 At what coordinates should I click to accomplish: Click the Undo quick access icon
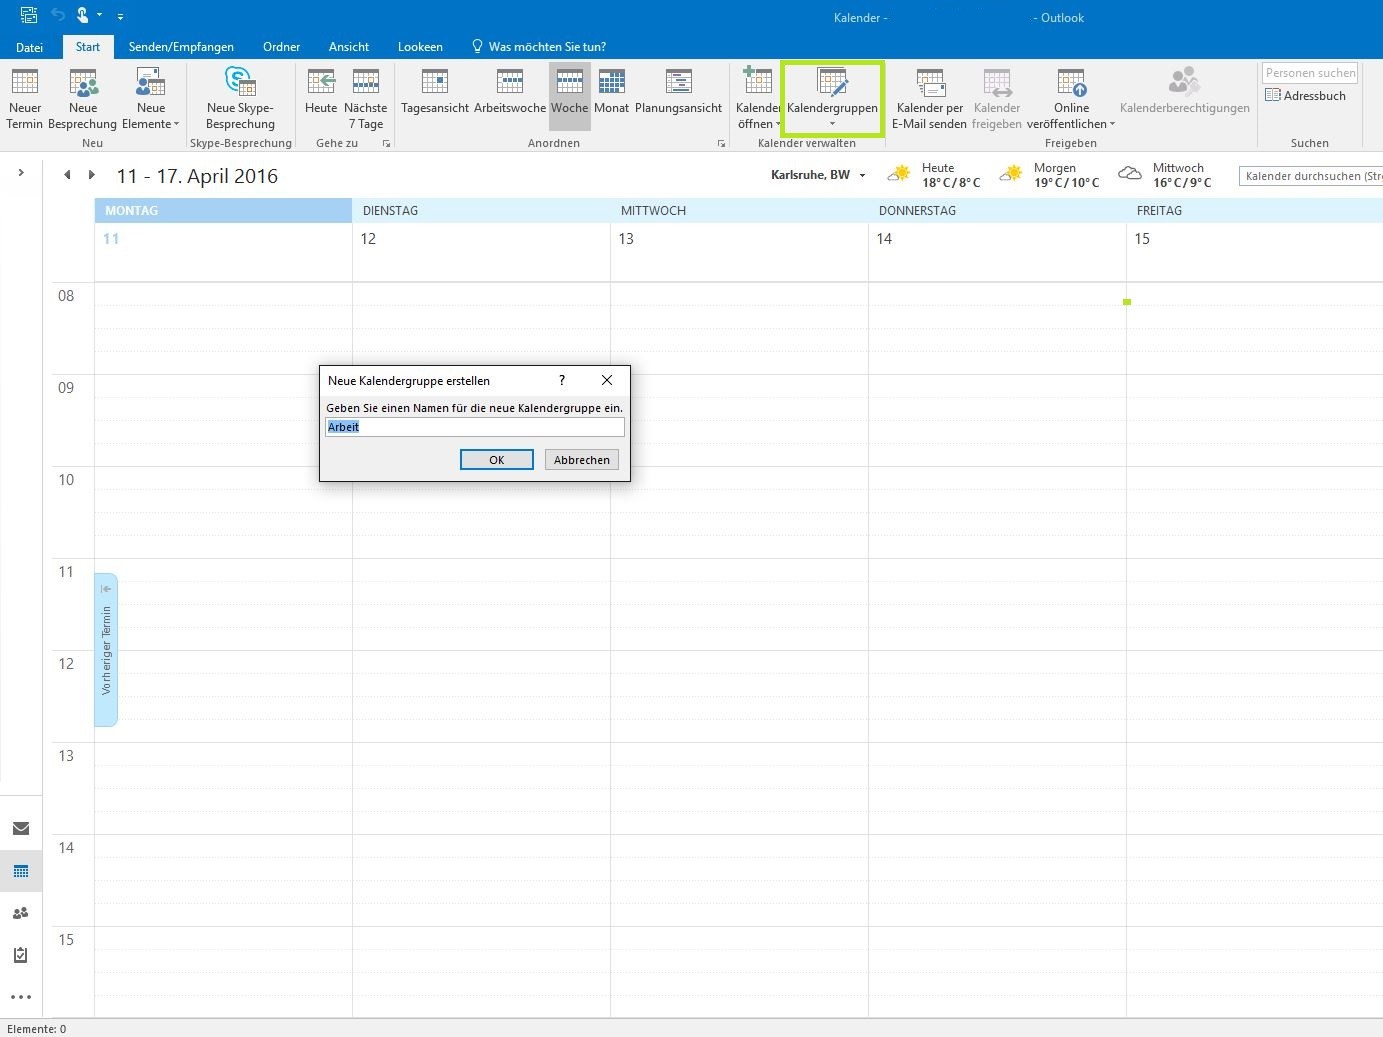[x=59, y=16]
